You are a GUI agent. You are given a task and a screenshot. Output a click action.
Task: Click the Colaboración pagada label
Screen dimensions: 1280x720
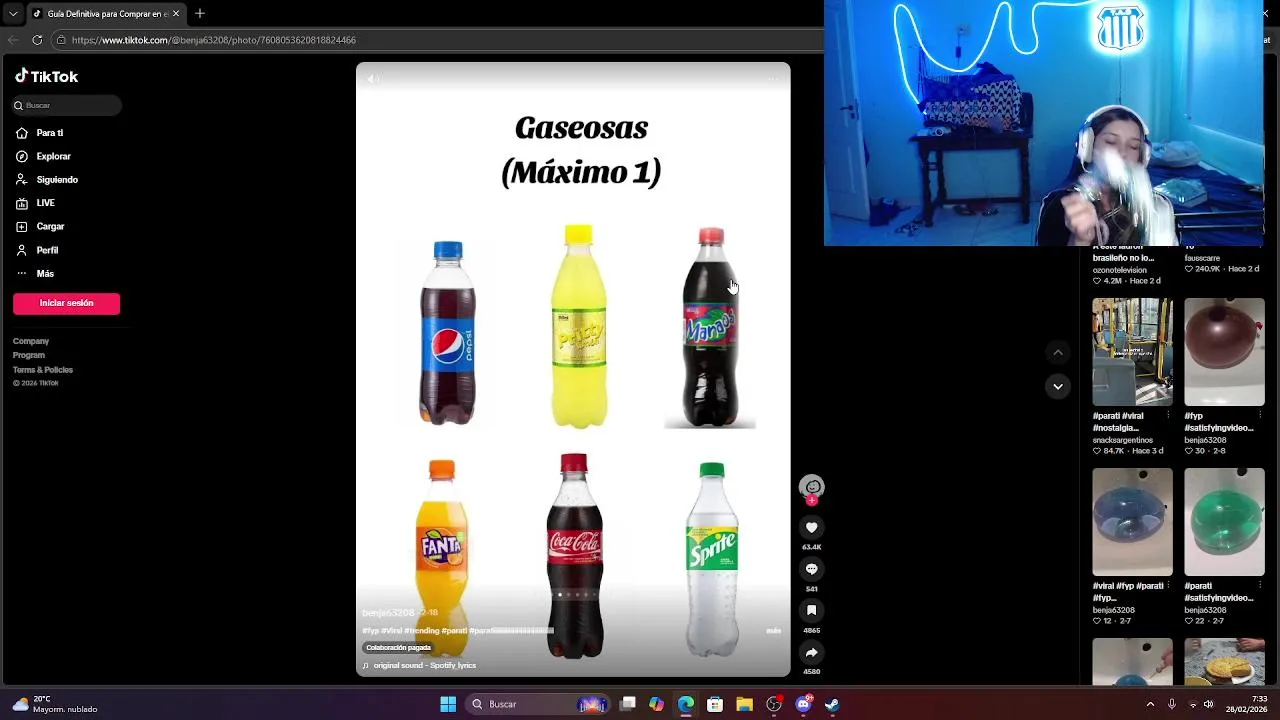(398, 648)
